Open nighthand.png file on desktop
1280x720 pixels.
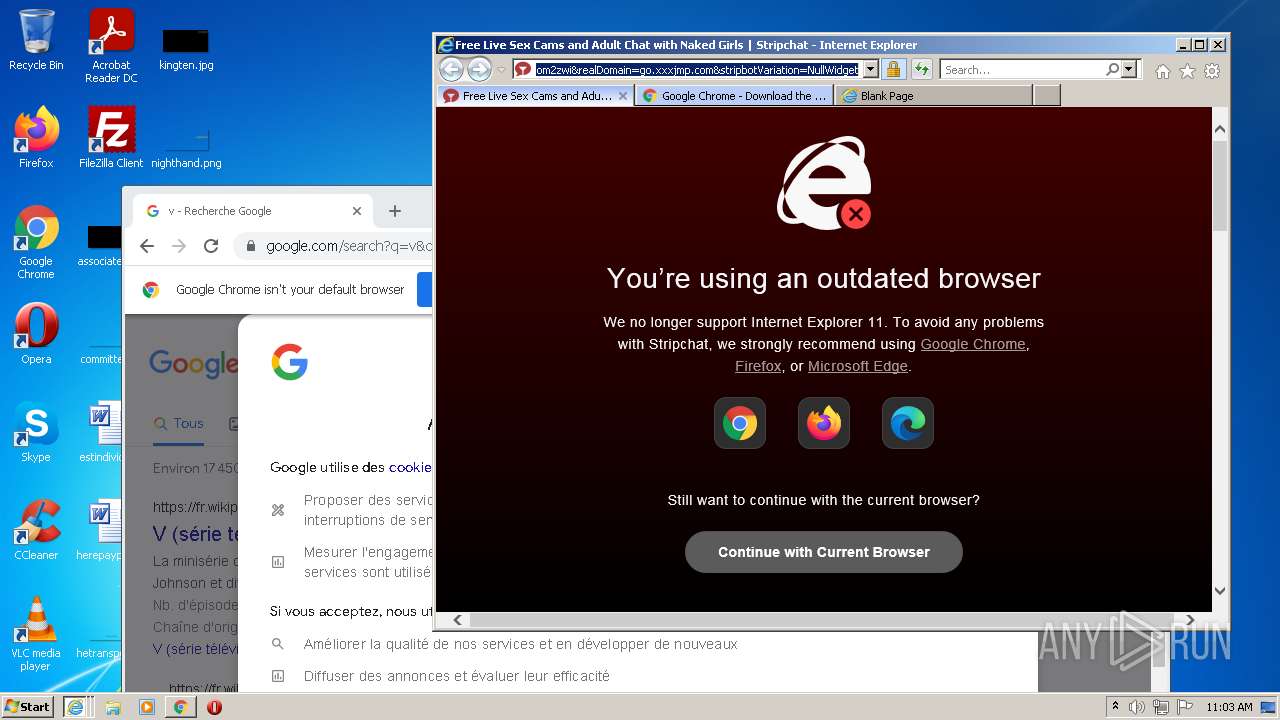(x=186, y=148)
